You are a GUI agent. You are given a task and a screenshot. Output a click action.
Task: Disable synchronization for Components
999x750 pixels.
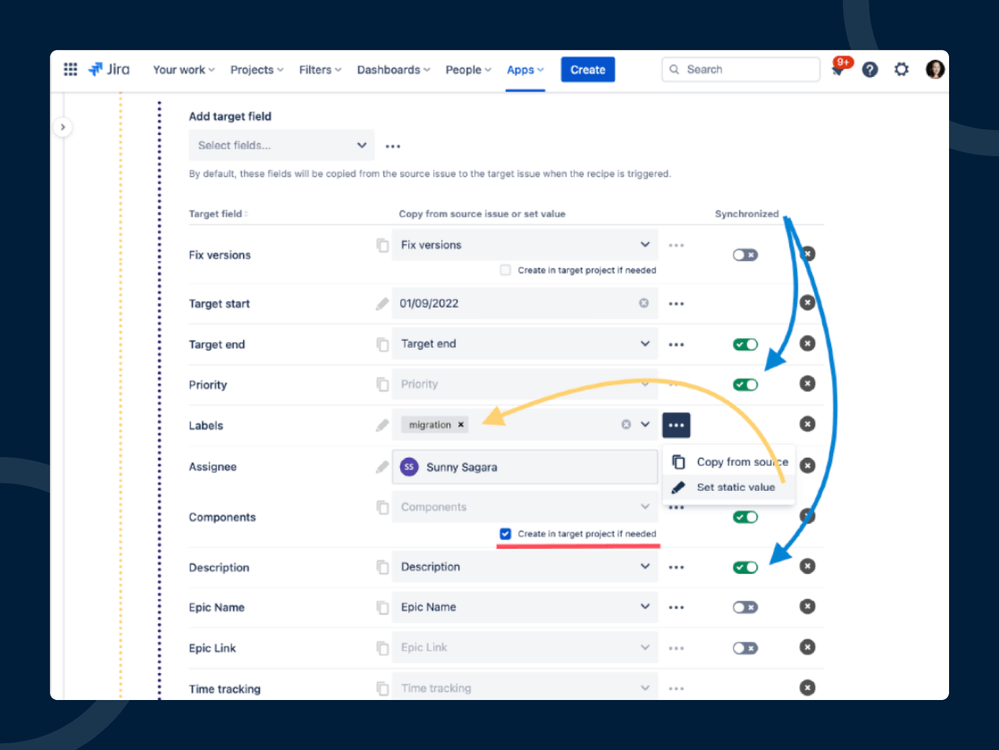click(745, 517)
